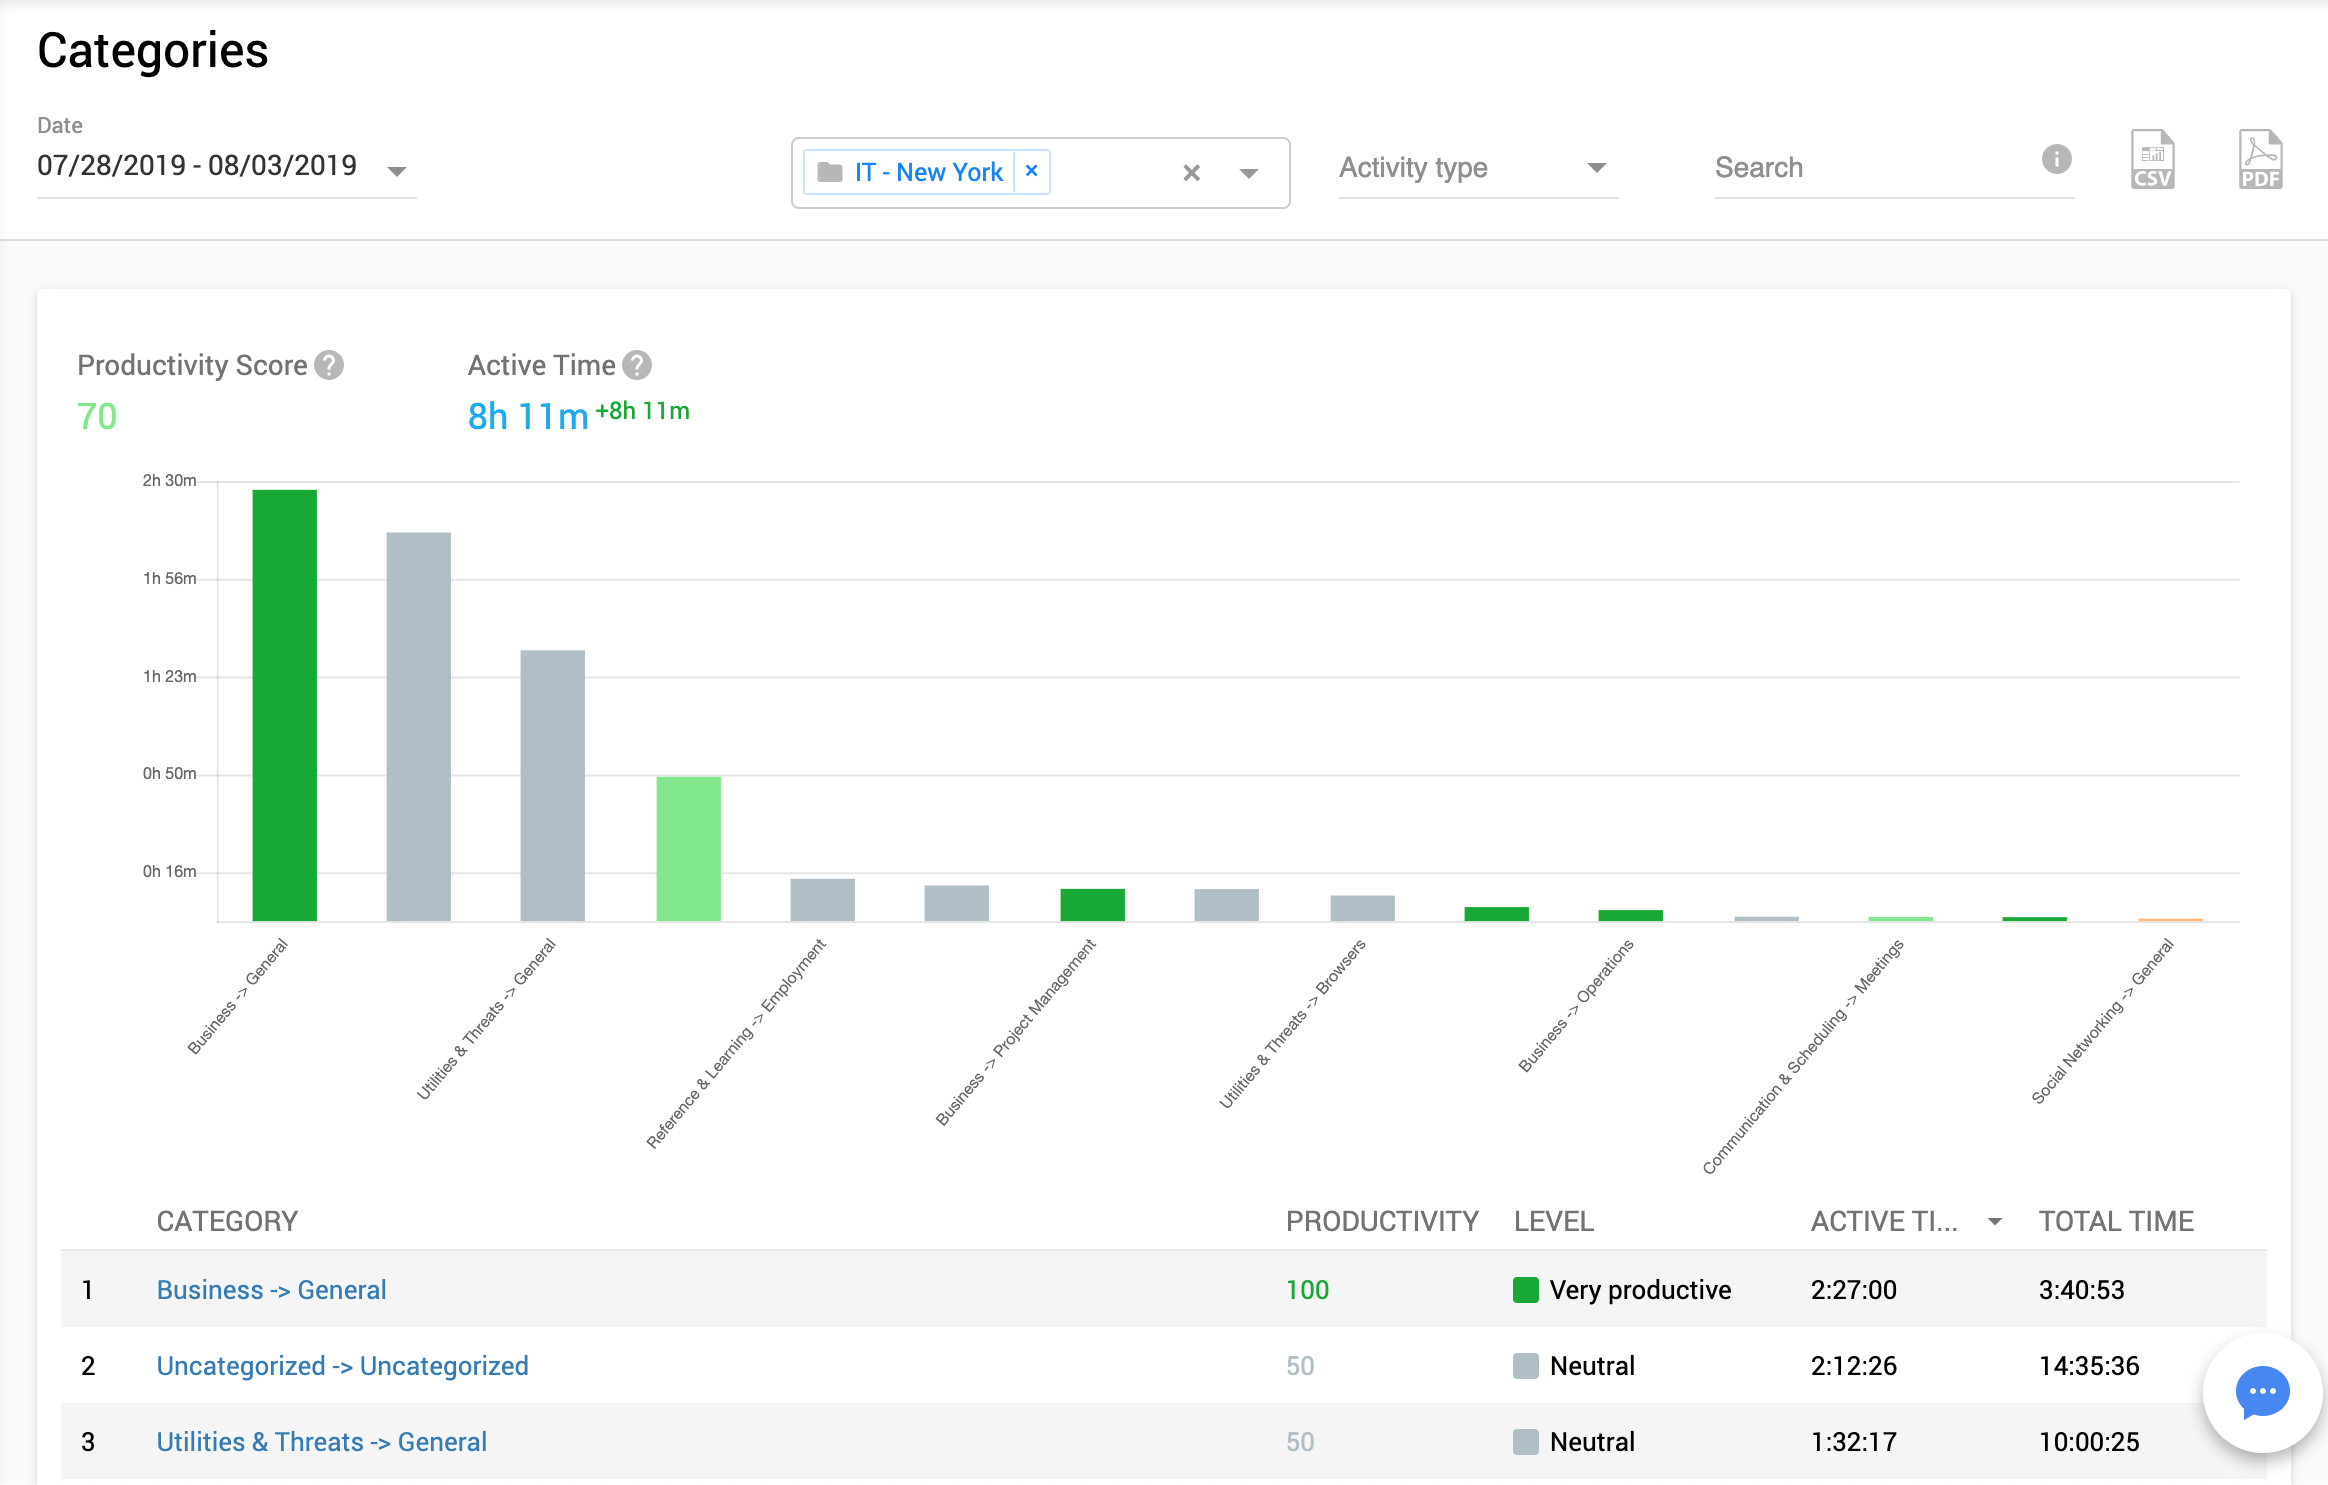2328x1485 pixels.
Task: Clear all selected groups filter
Action: [x=1191, y=173]
